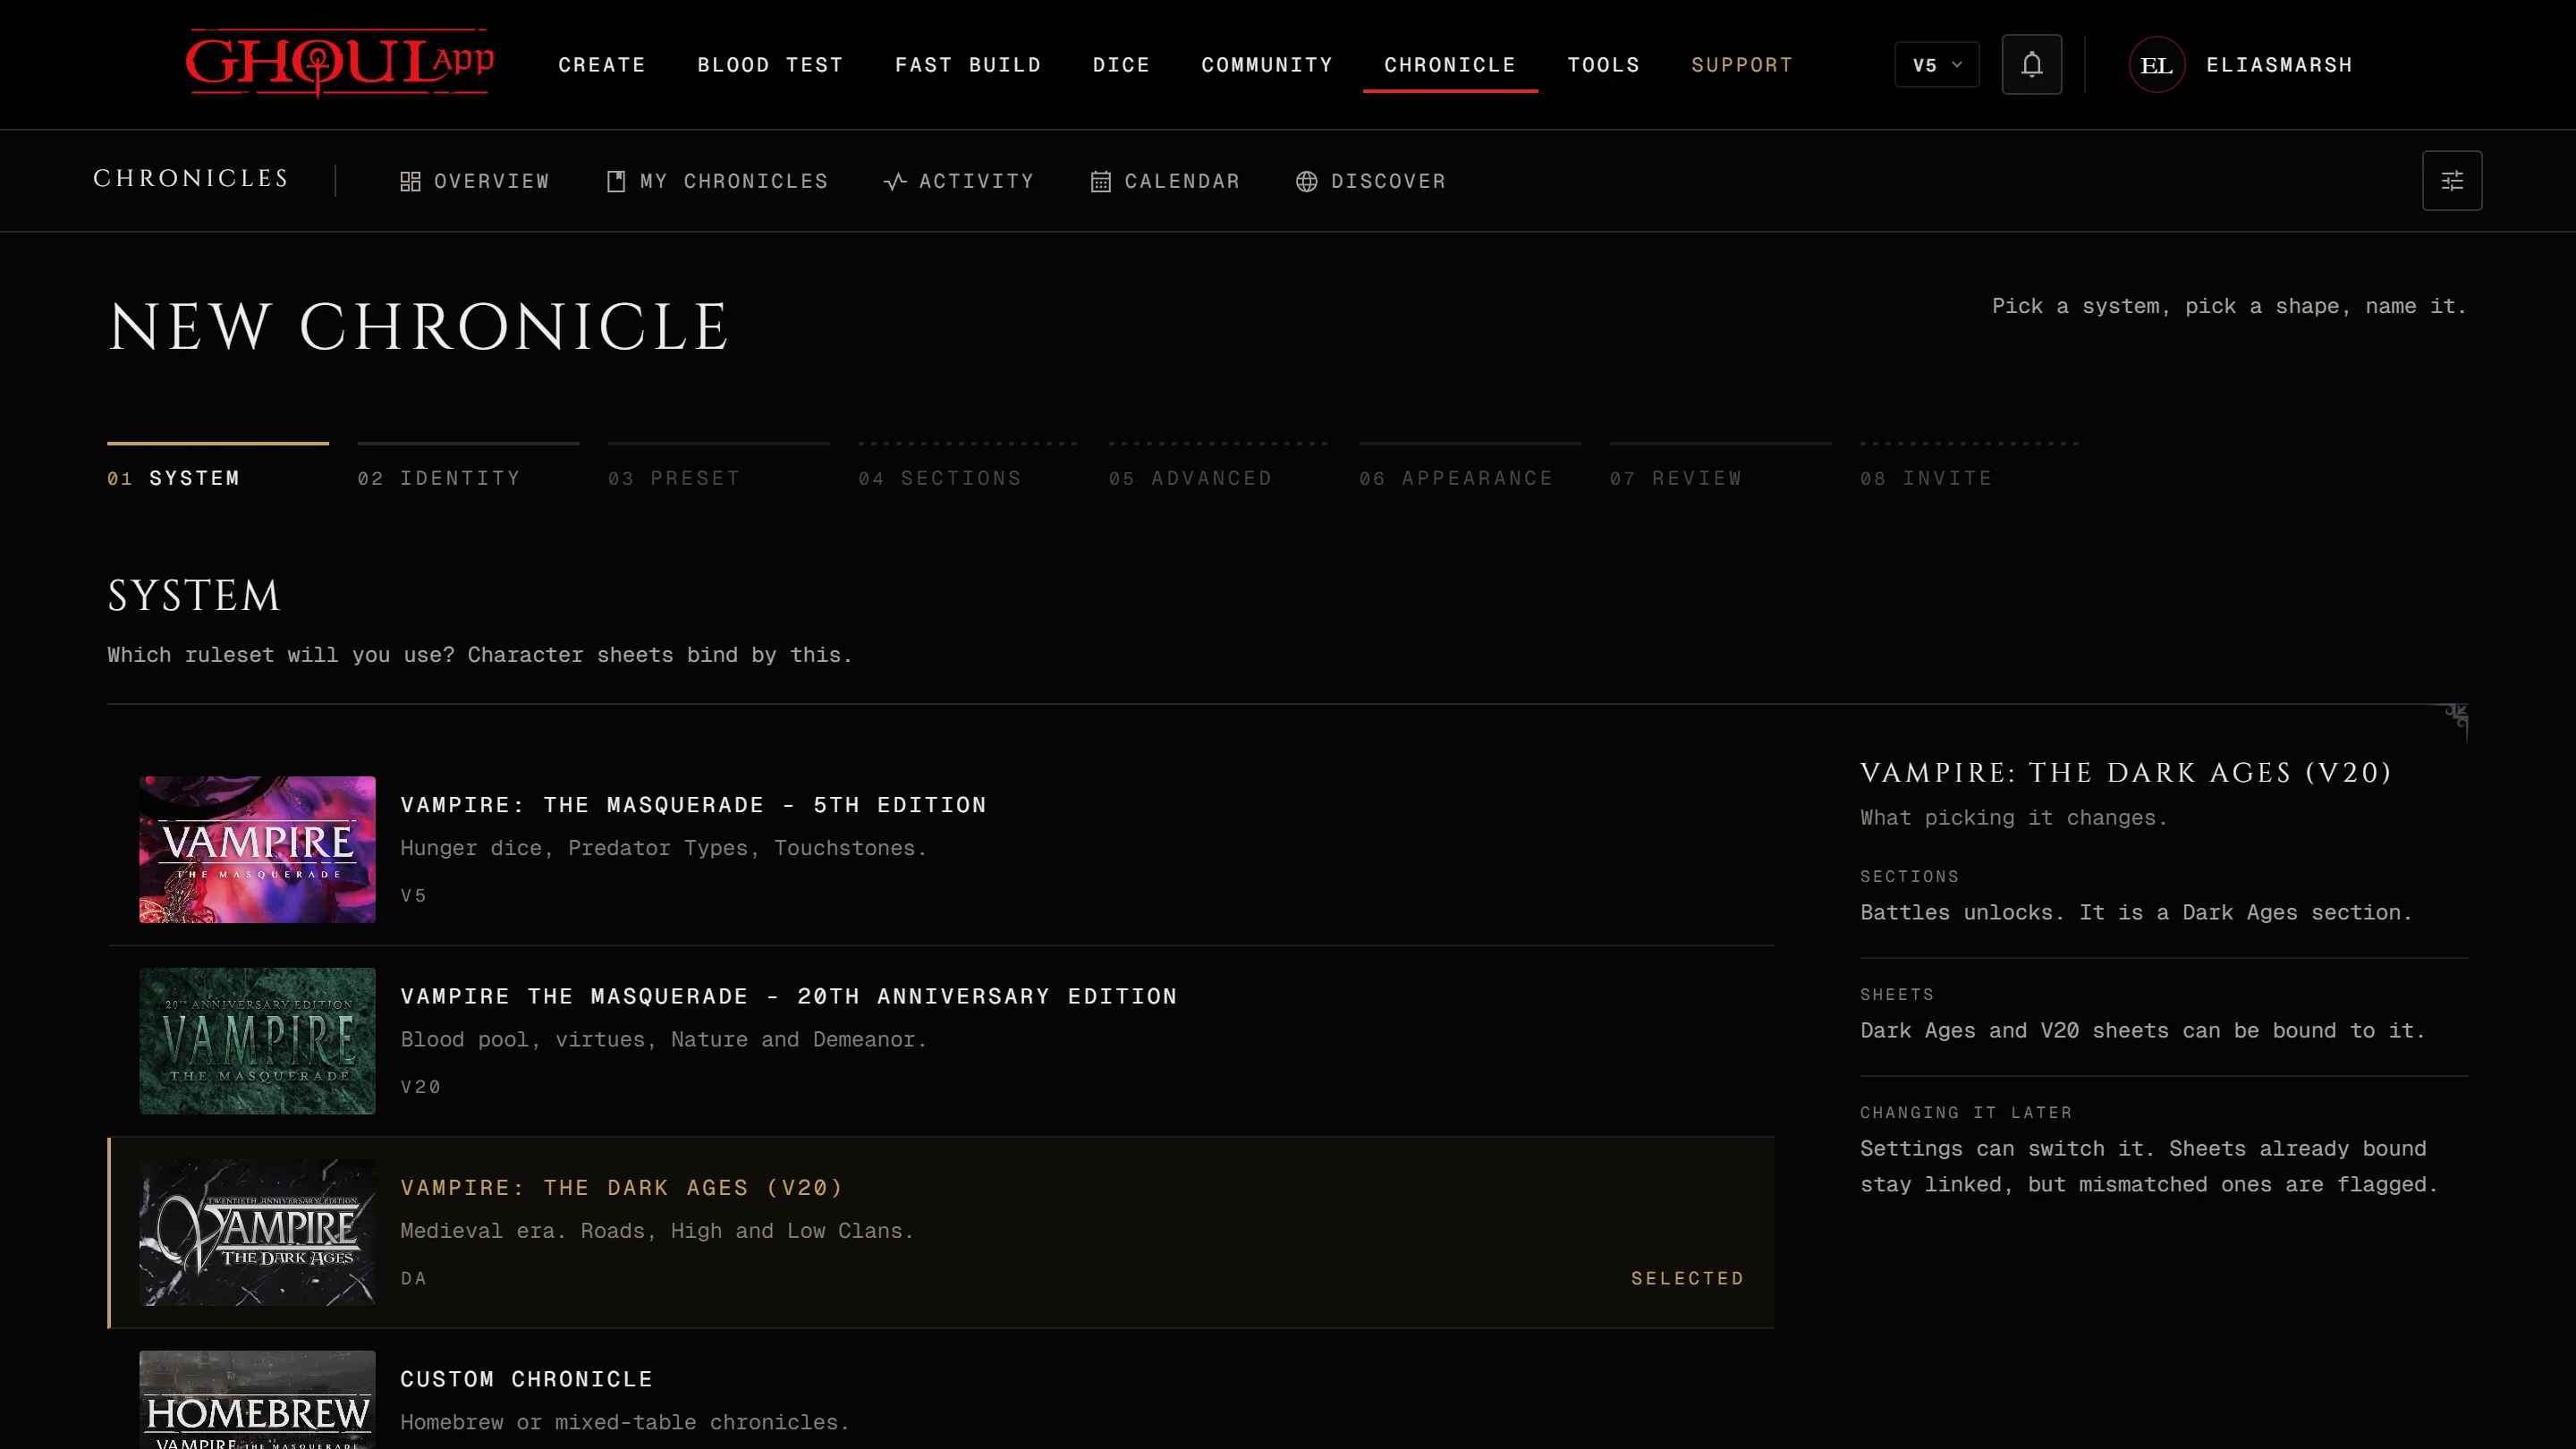Open the Activity tab label
This screenshot has width=2576, height=1449.
(976, 182)
